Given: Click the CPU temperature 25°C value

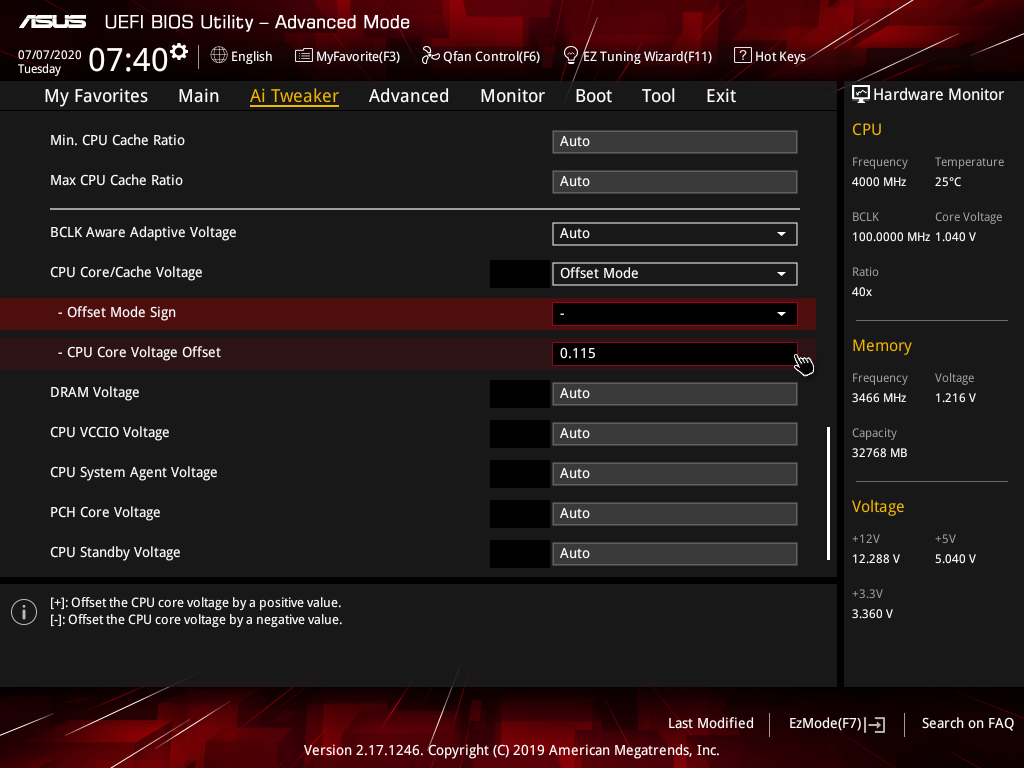Looking at the screenshot, I should click(948, 182).
